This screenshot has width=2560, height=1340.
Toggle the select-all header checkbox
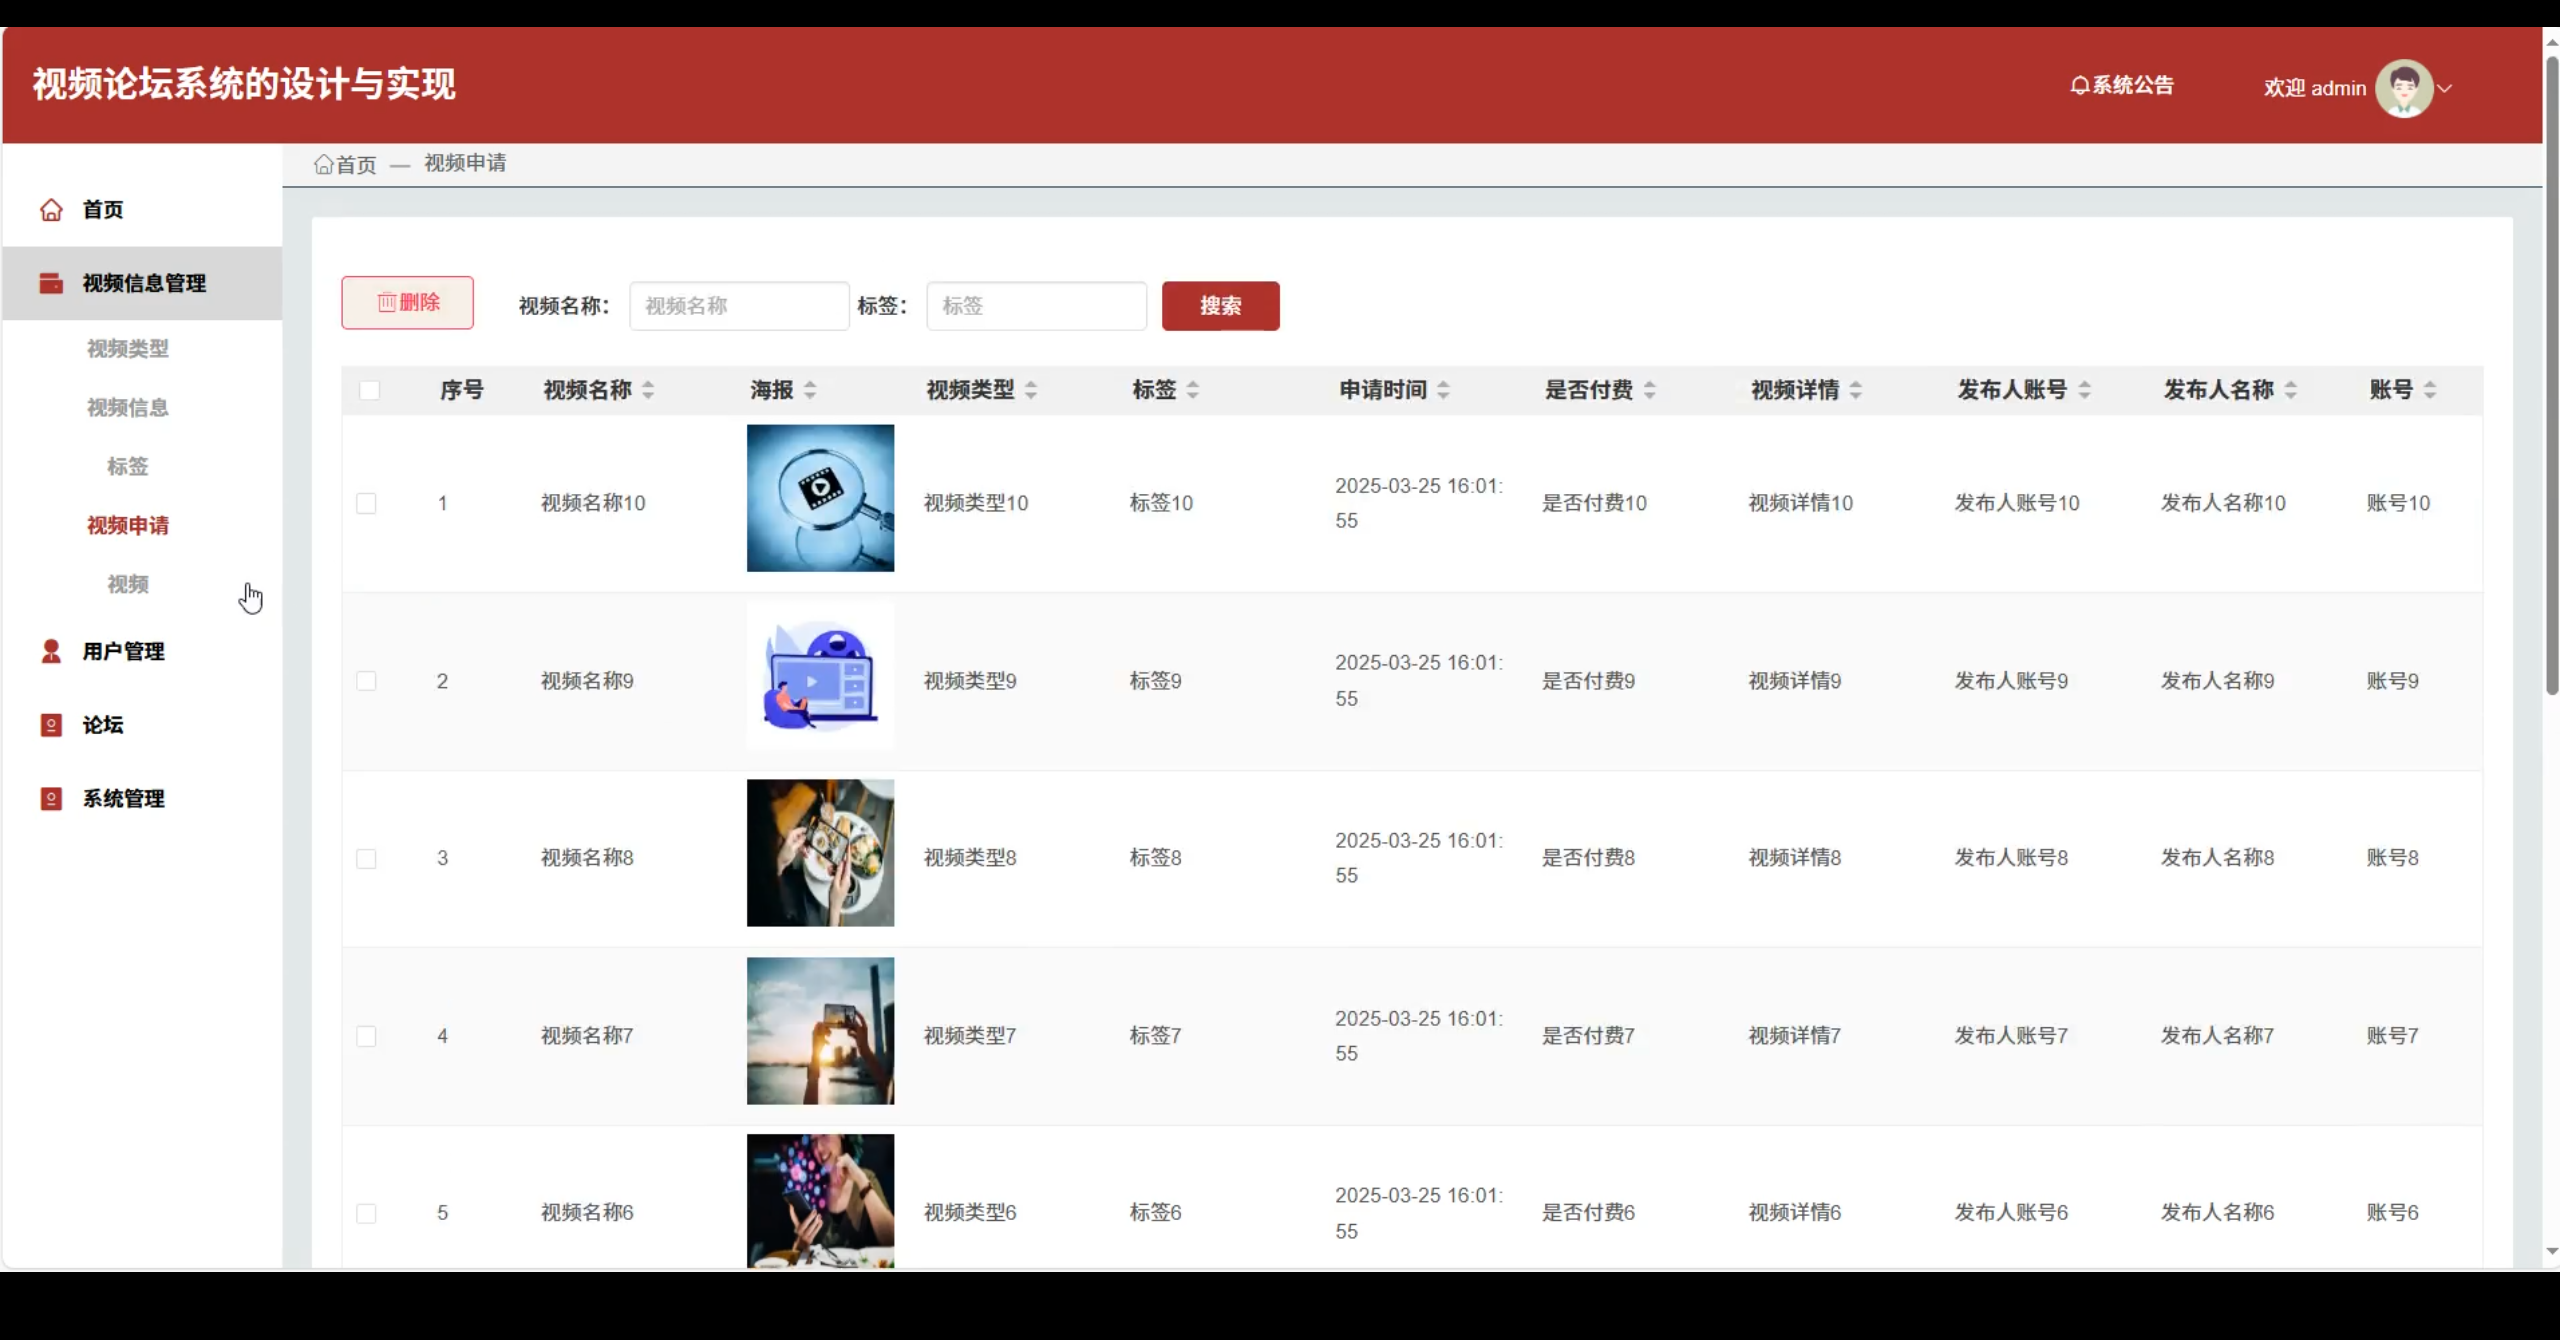tap(369, 390)
